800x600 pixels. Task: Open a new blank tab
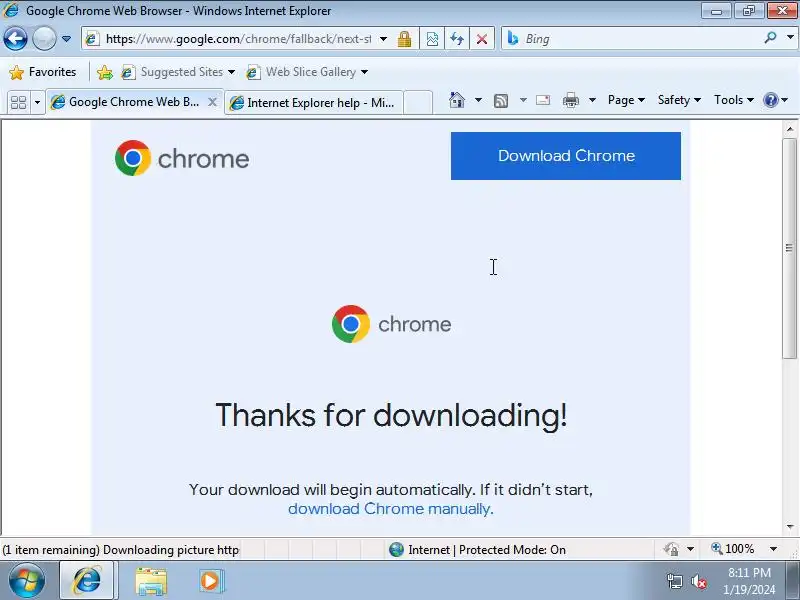[418, 103]
